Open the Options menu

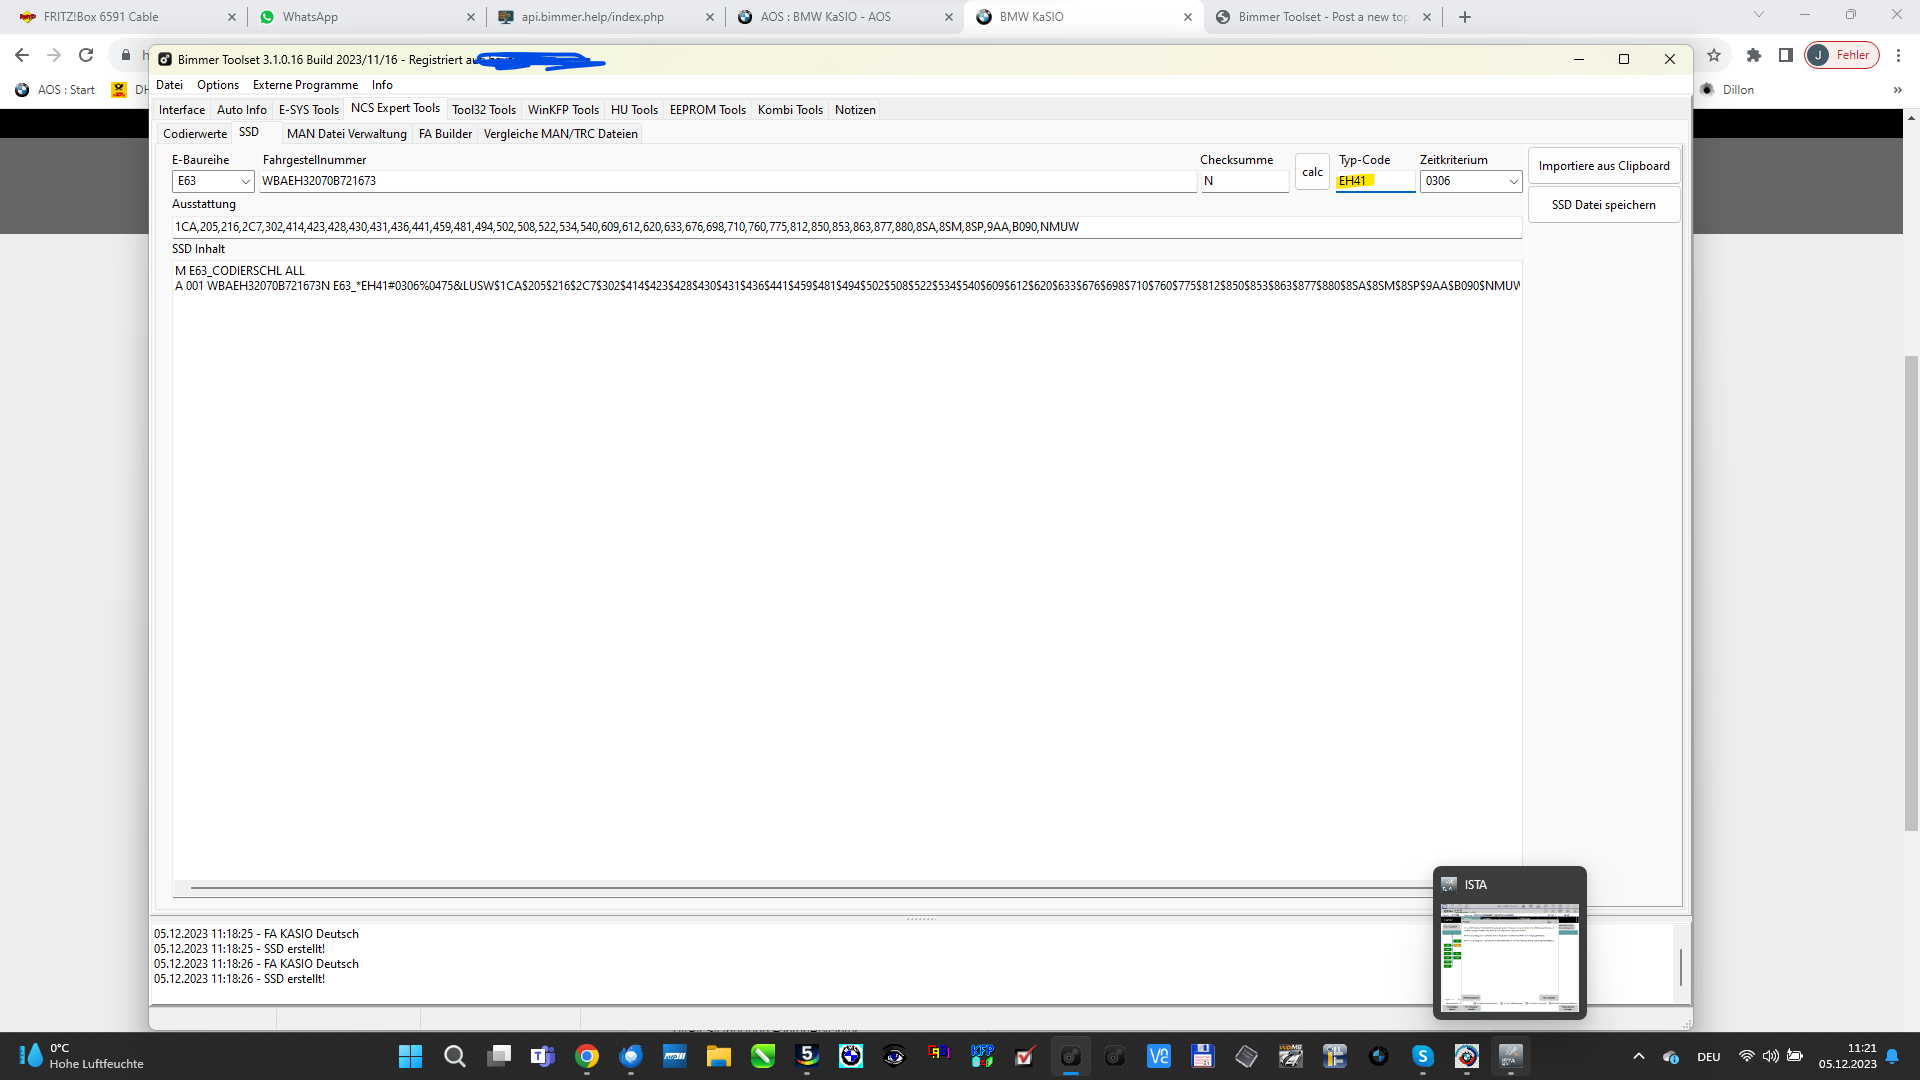pyautogui.click(x=218, y=85)
